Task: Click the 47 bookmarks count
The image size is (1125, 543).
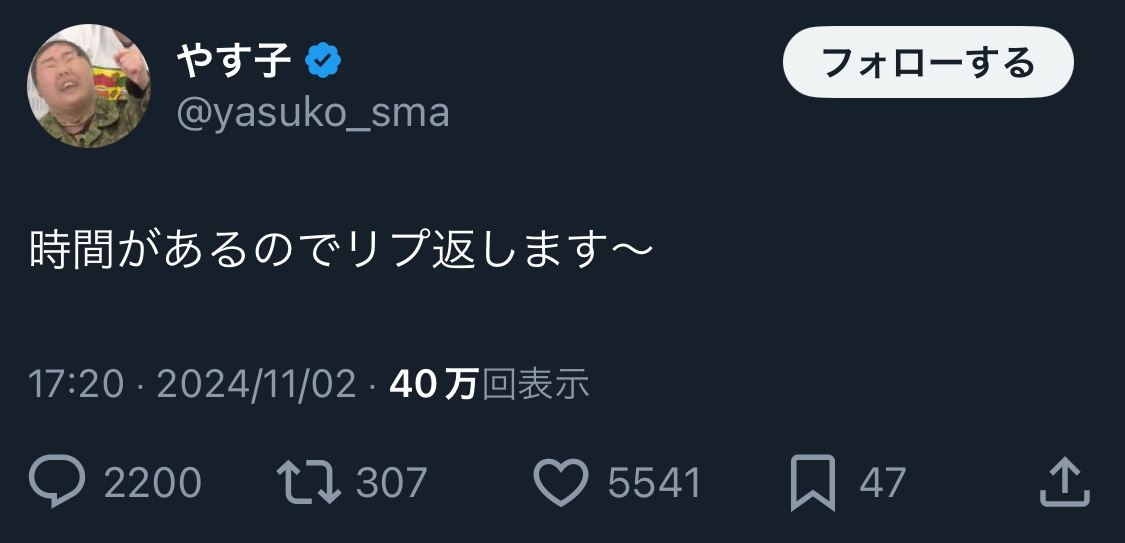Action: (882, 482)
